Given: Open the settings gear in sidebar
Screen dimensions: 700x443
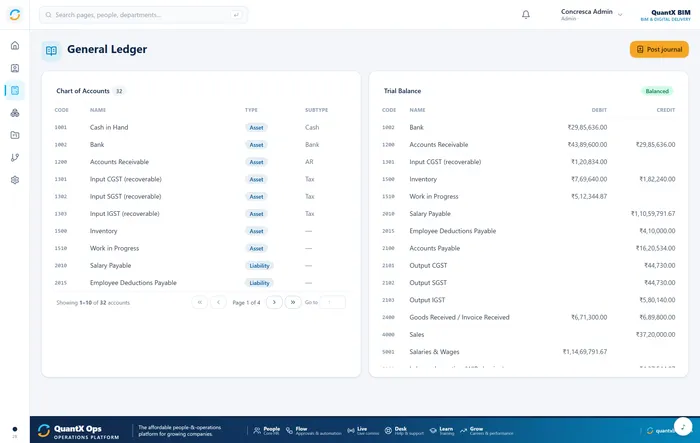Looking at the screenshot, I should tap(15, 180).
